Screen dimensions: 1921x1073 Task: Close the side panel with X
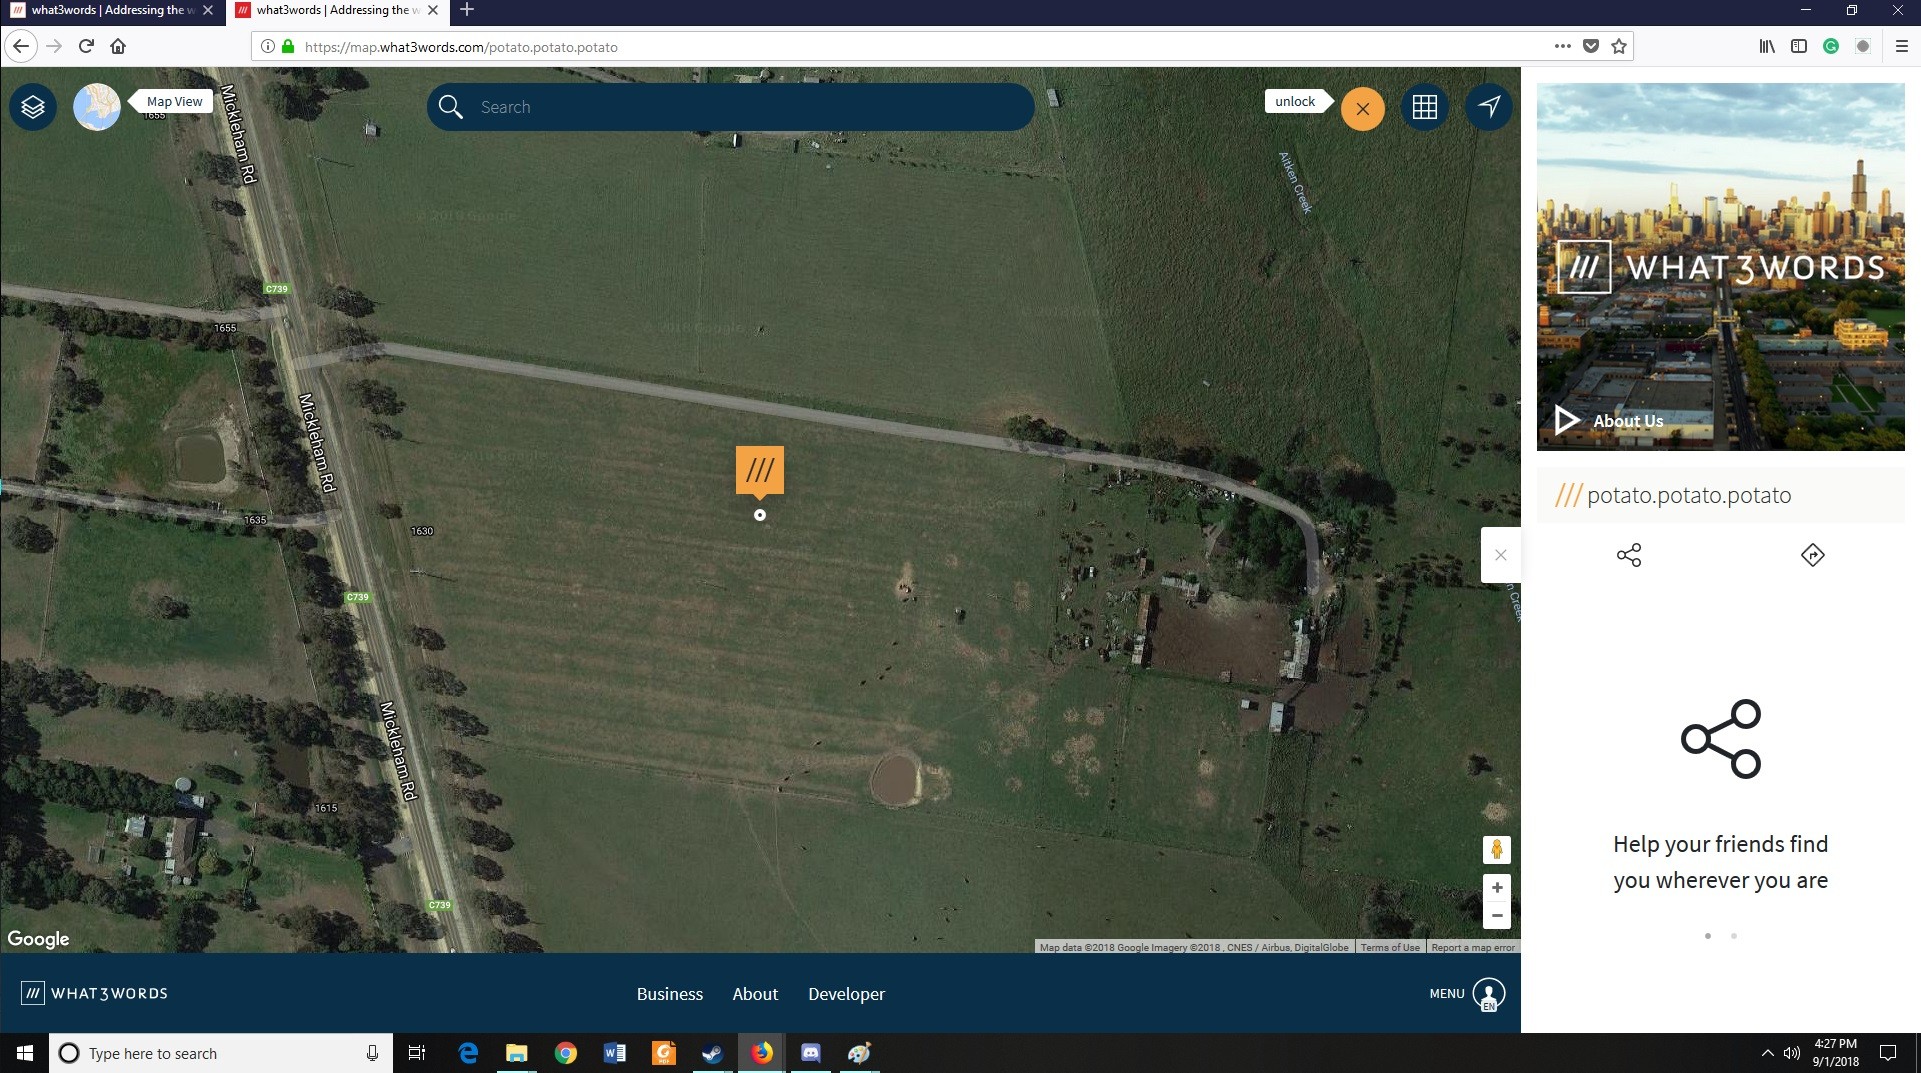point(1501,555)
